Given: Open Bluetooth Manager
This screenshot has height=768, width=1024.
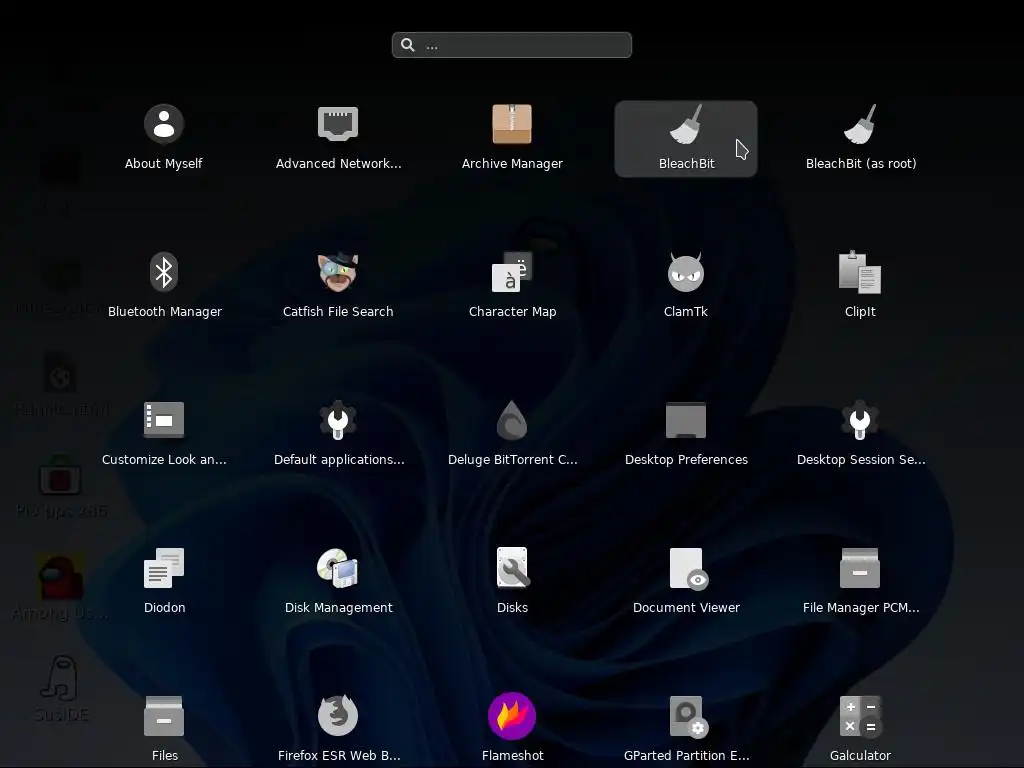Looking at the screenshot, I should pos(163,286).
